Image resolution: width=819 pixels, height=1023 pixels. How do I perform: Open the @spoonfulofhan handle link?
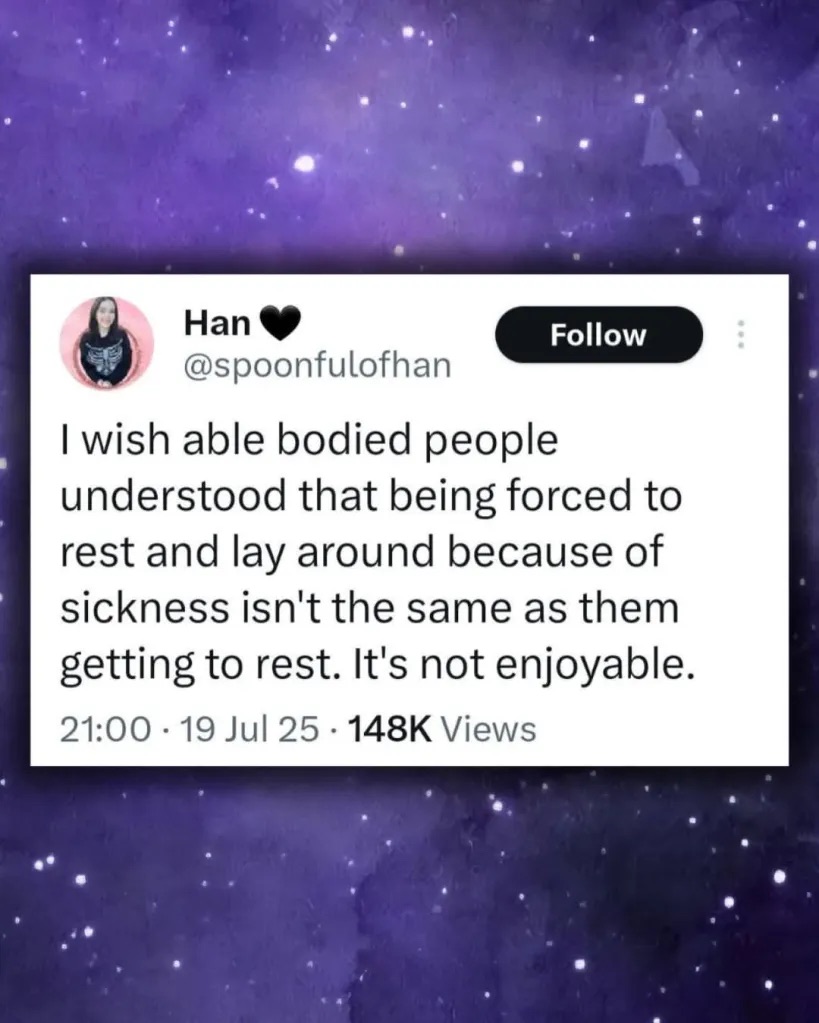317,365
